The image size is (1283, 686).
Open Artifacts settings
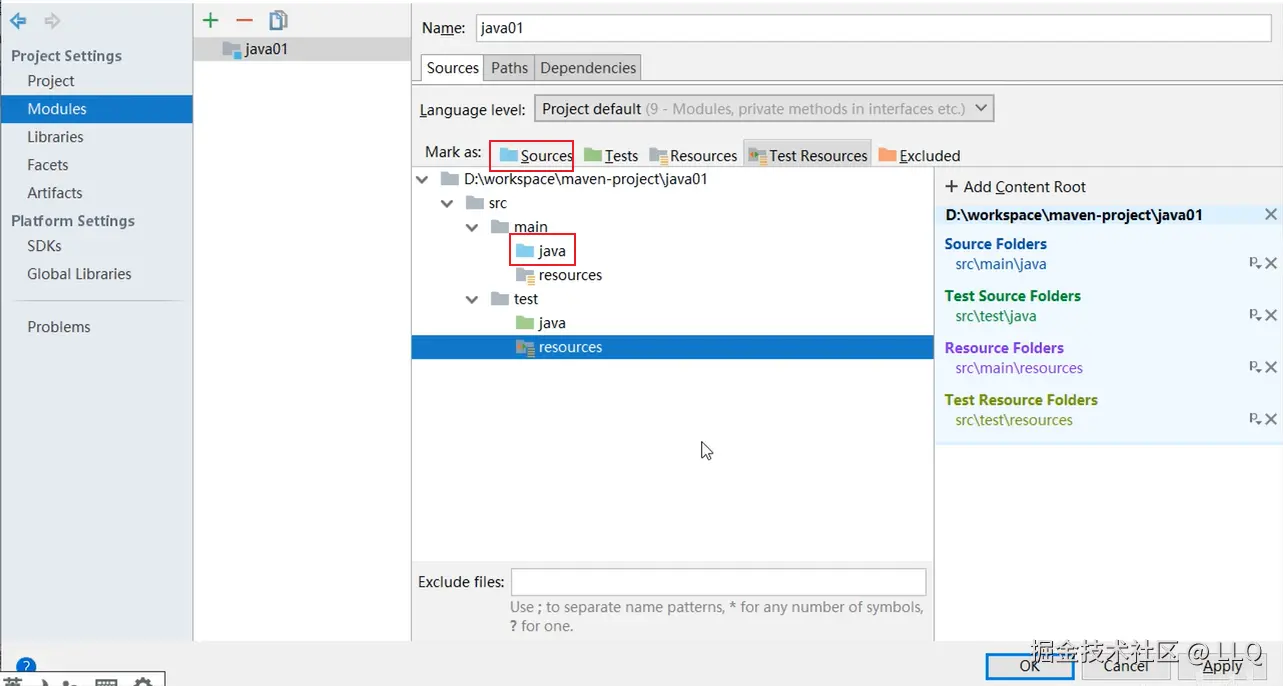[x=55, y=193]
